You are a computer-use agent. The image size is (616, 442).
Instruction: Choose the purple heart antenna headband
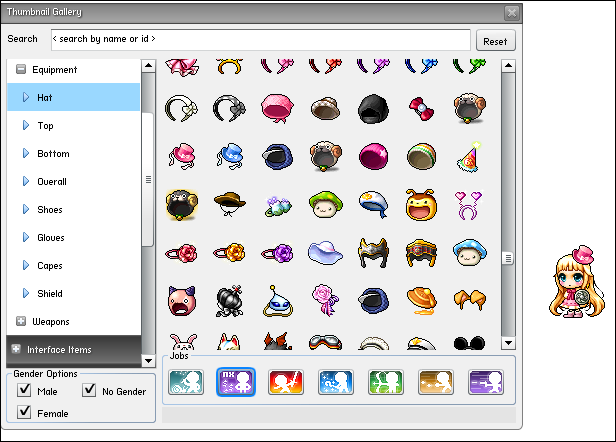(x=469, y=205)
